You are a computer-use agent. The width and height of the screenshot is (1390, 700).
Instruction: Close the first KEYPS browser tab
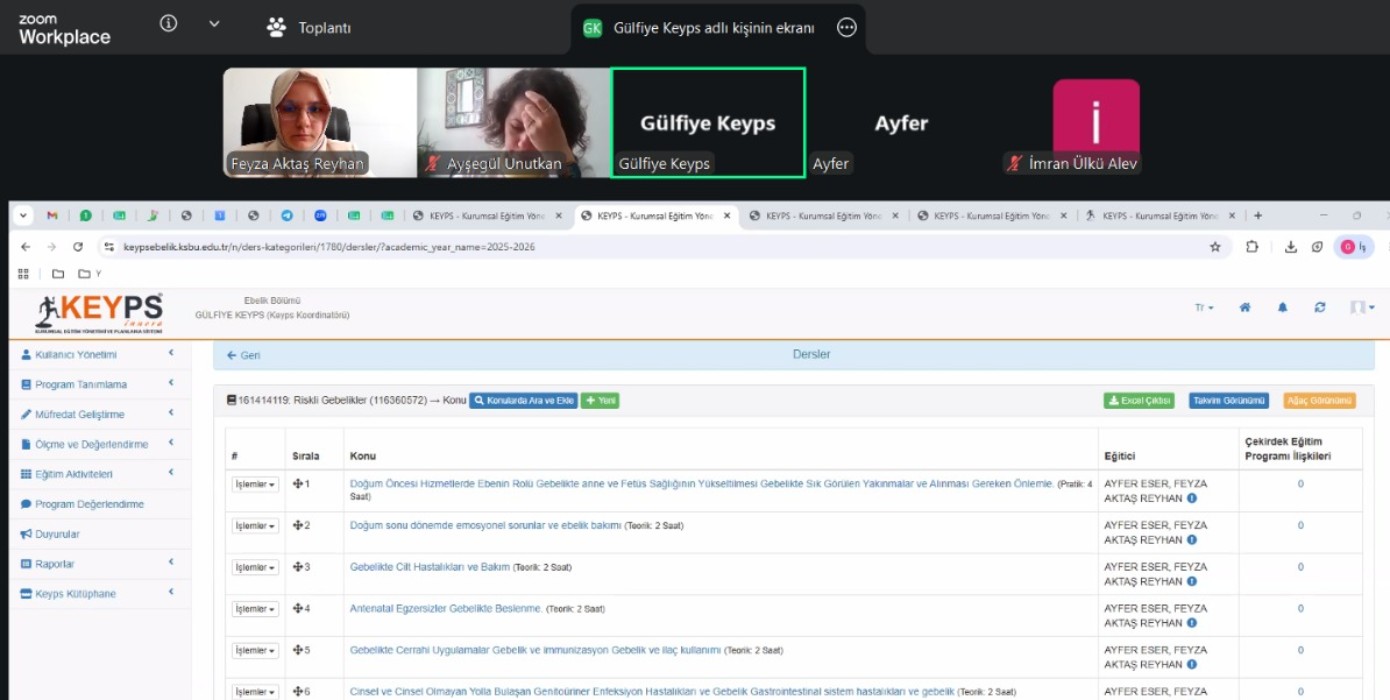pyautogui.click(x=558, y=215)
